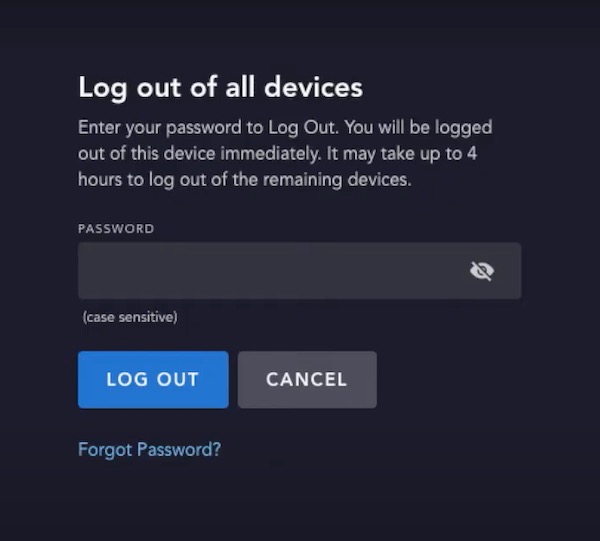
Task: Click the slashed eye icon in password box
Action: coord(482,271)
